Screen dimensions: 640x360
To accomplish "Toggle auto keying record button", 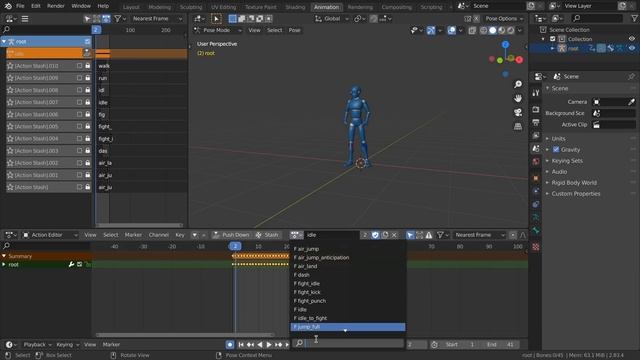I will click(230, 344).
